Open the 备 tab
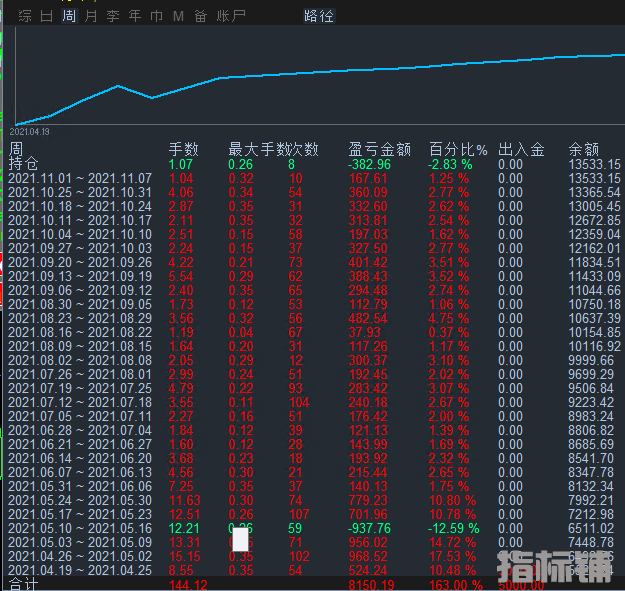 pyautogui.click(x=200, y=16)
